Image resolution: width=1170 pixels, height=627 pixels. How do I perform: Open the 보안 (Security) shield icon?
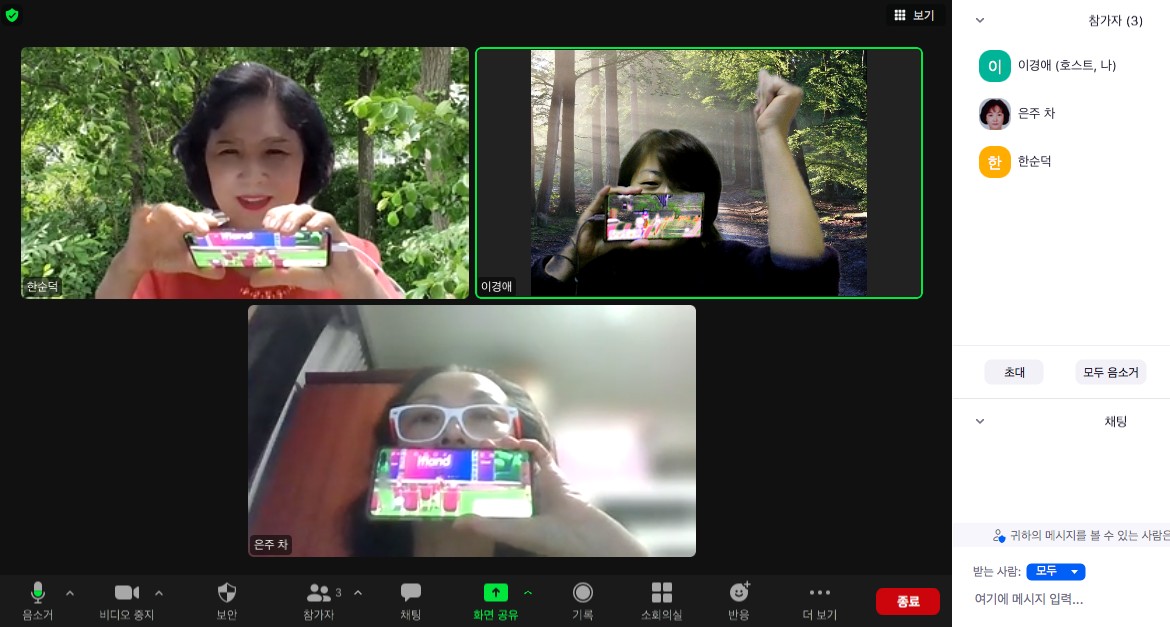click(227, 593)
